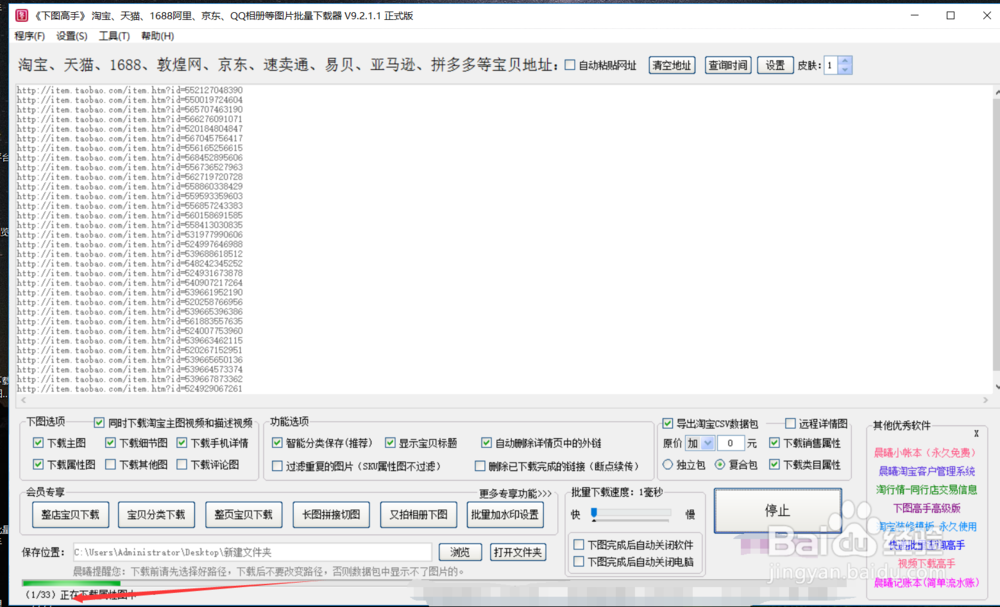Click URL line ending in id=552127048390
The image size is (1000, 607).
[129, 90]
